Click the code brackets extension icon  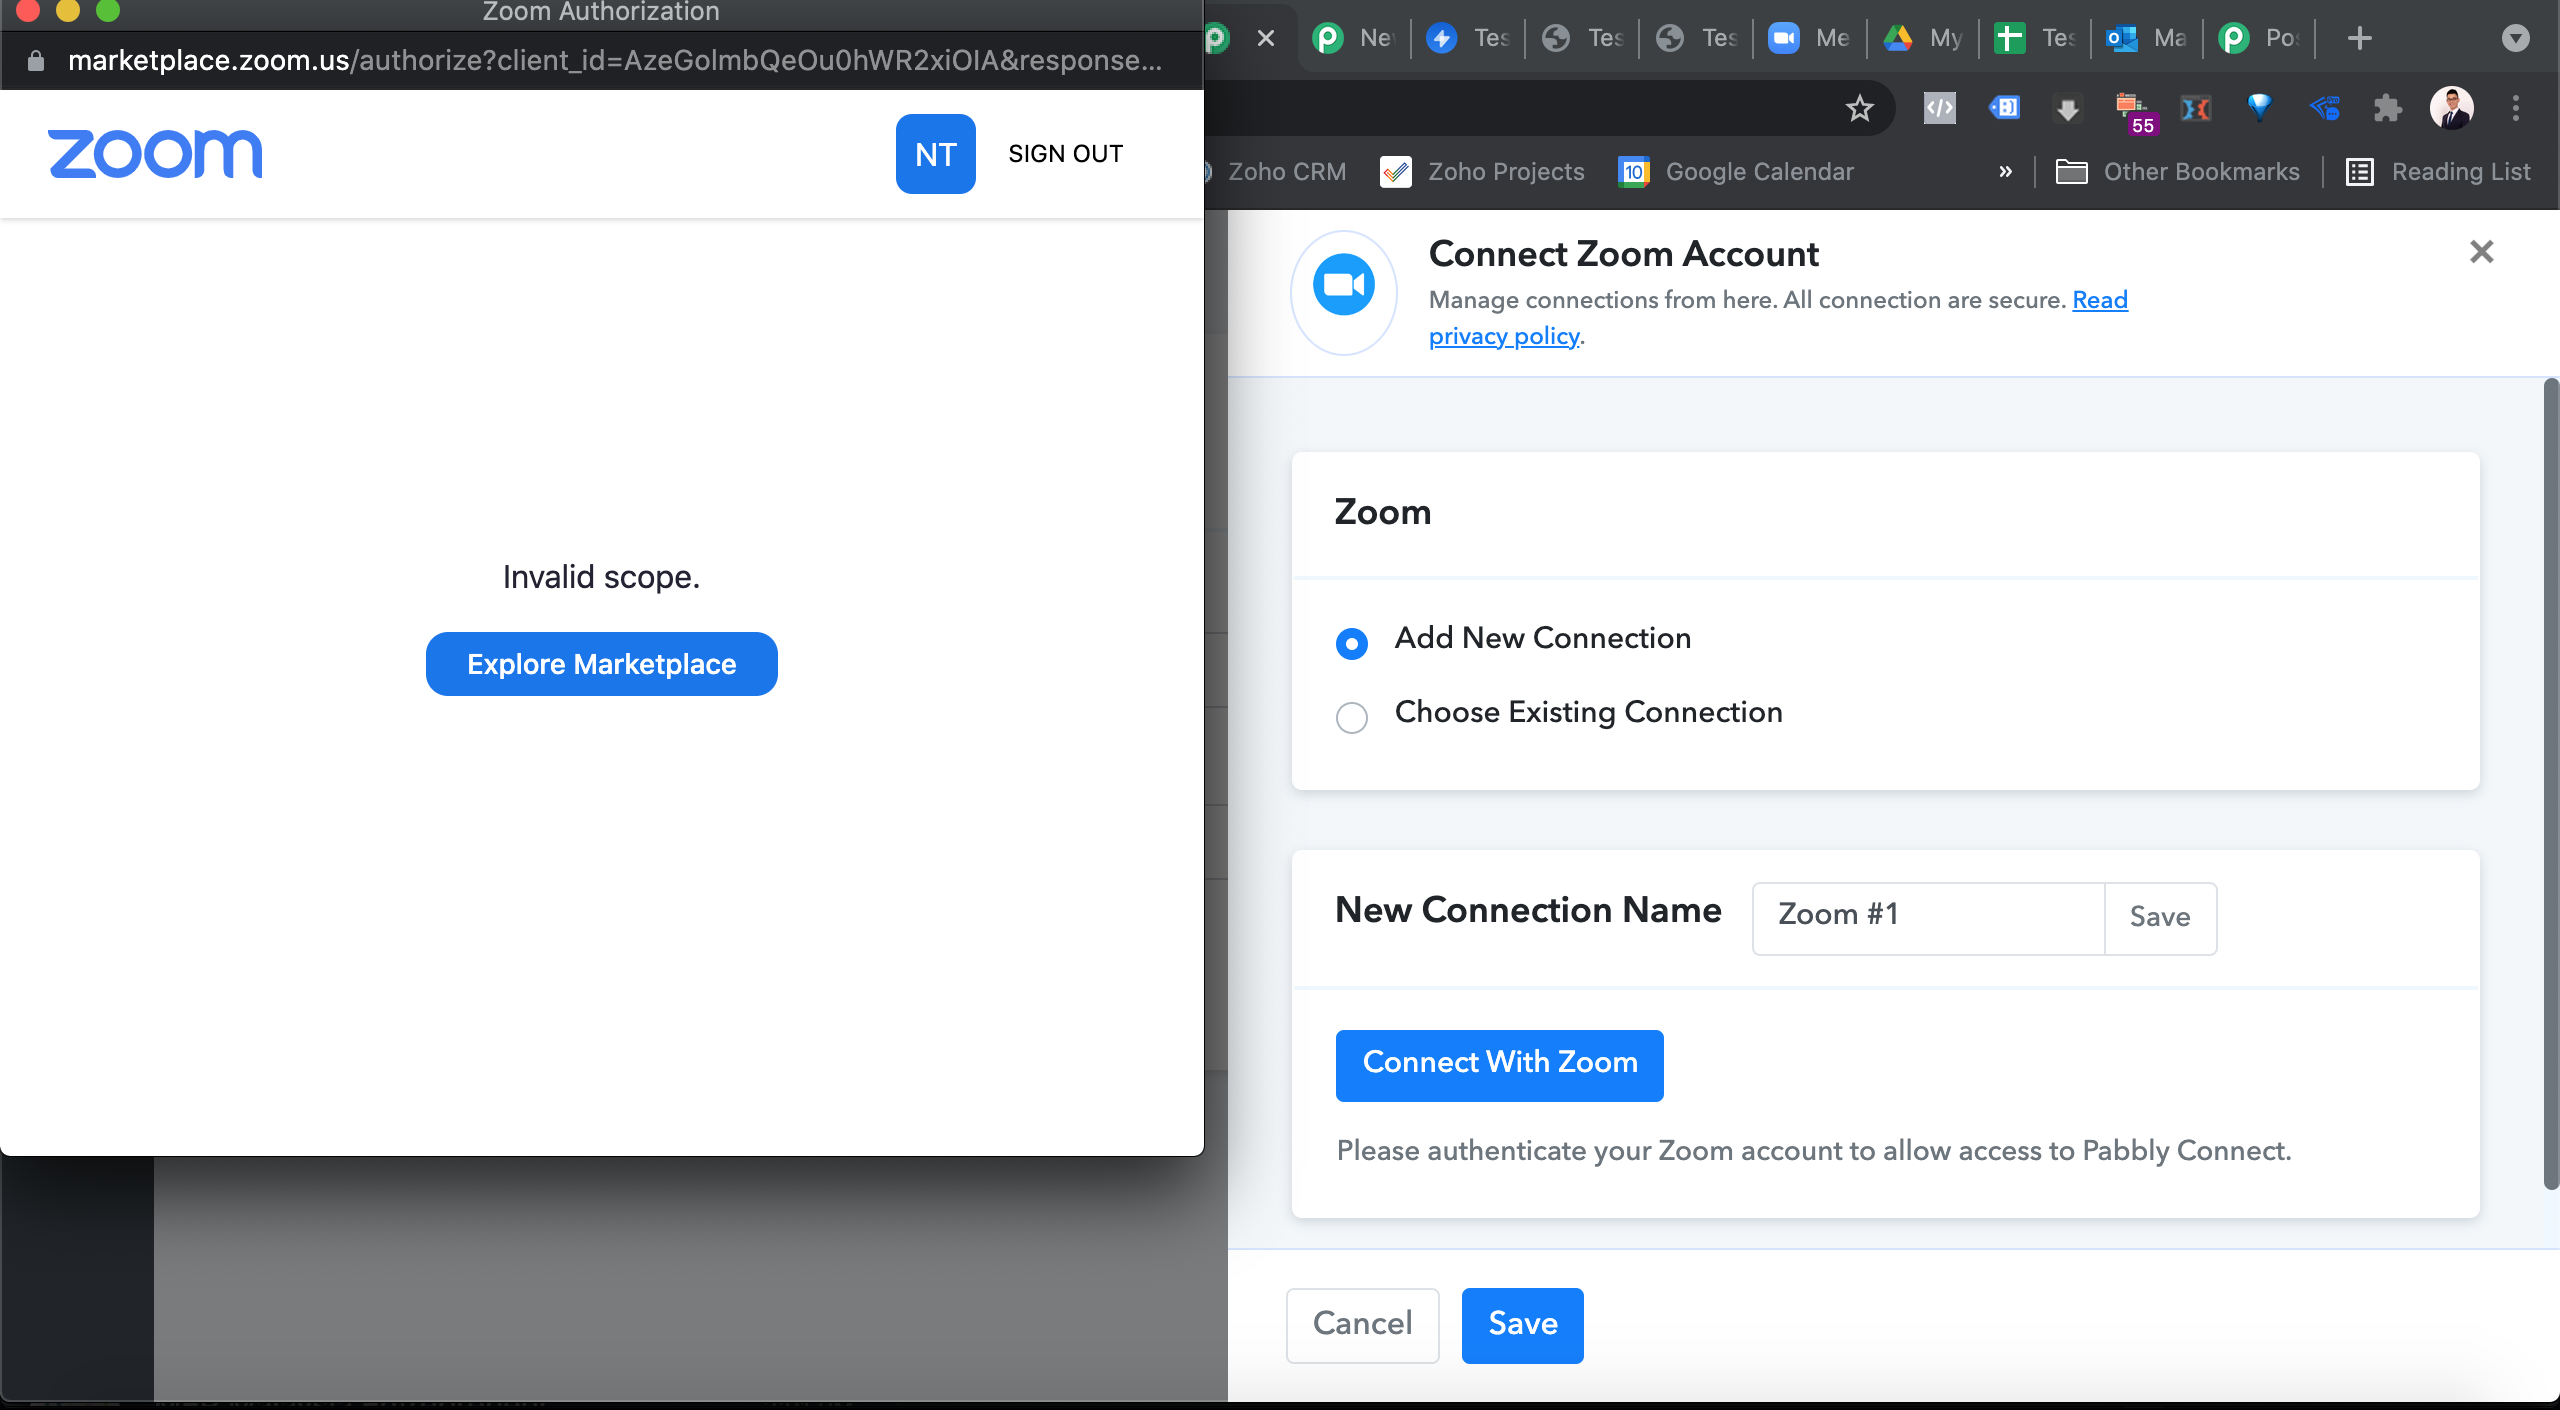(1939, 108)
